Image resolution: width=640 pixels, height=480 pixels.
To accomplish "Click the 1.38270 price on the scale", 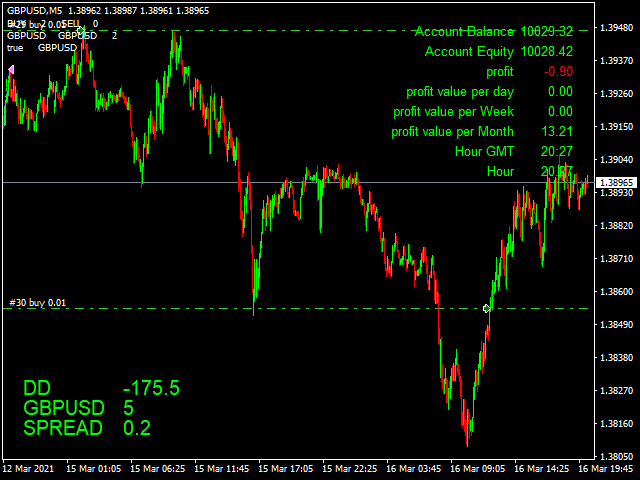I will pyautogui.click(x=616, y=391).
